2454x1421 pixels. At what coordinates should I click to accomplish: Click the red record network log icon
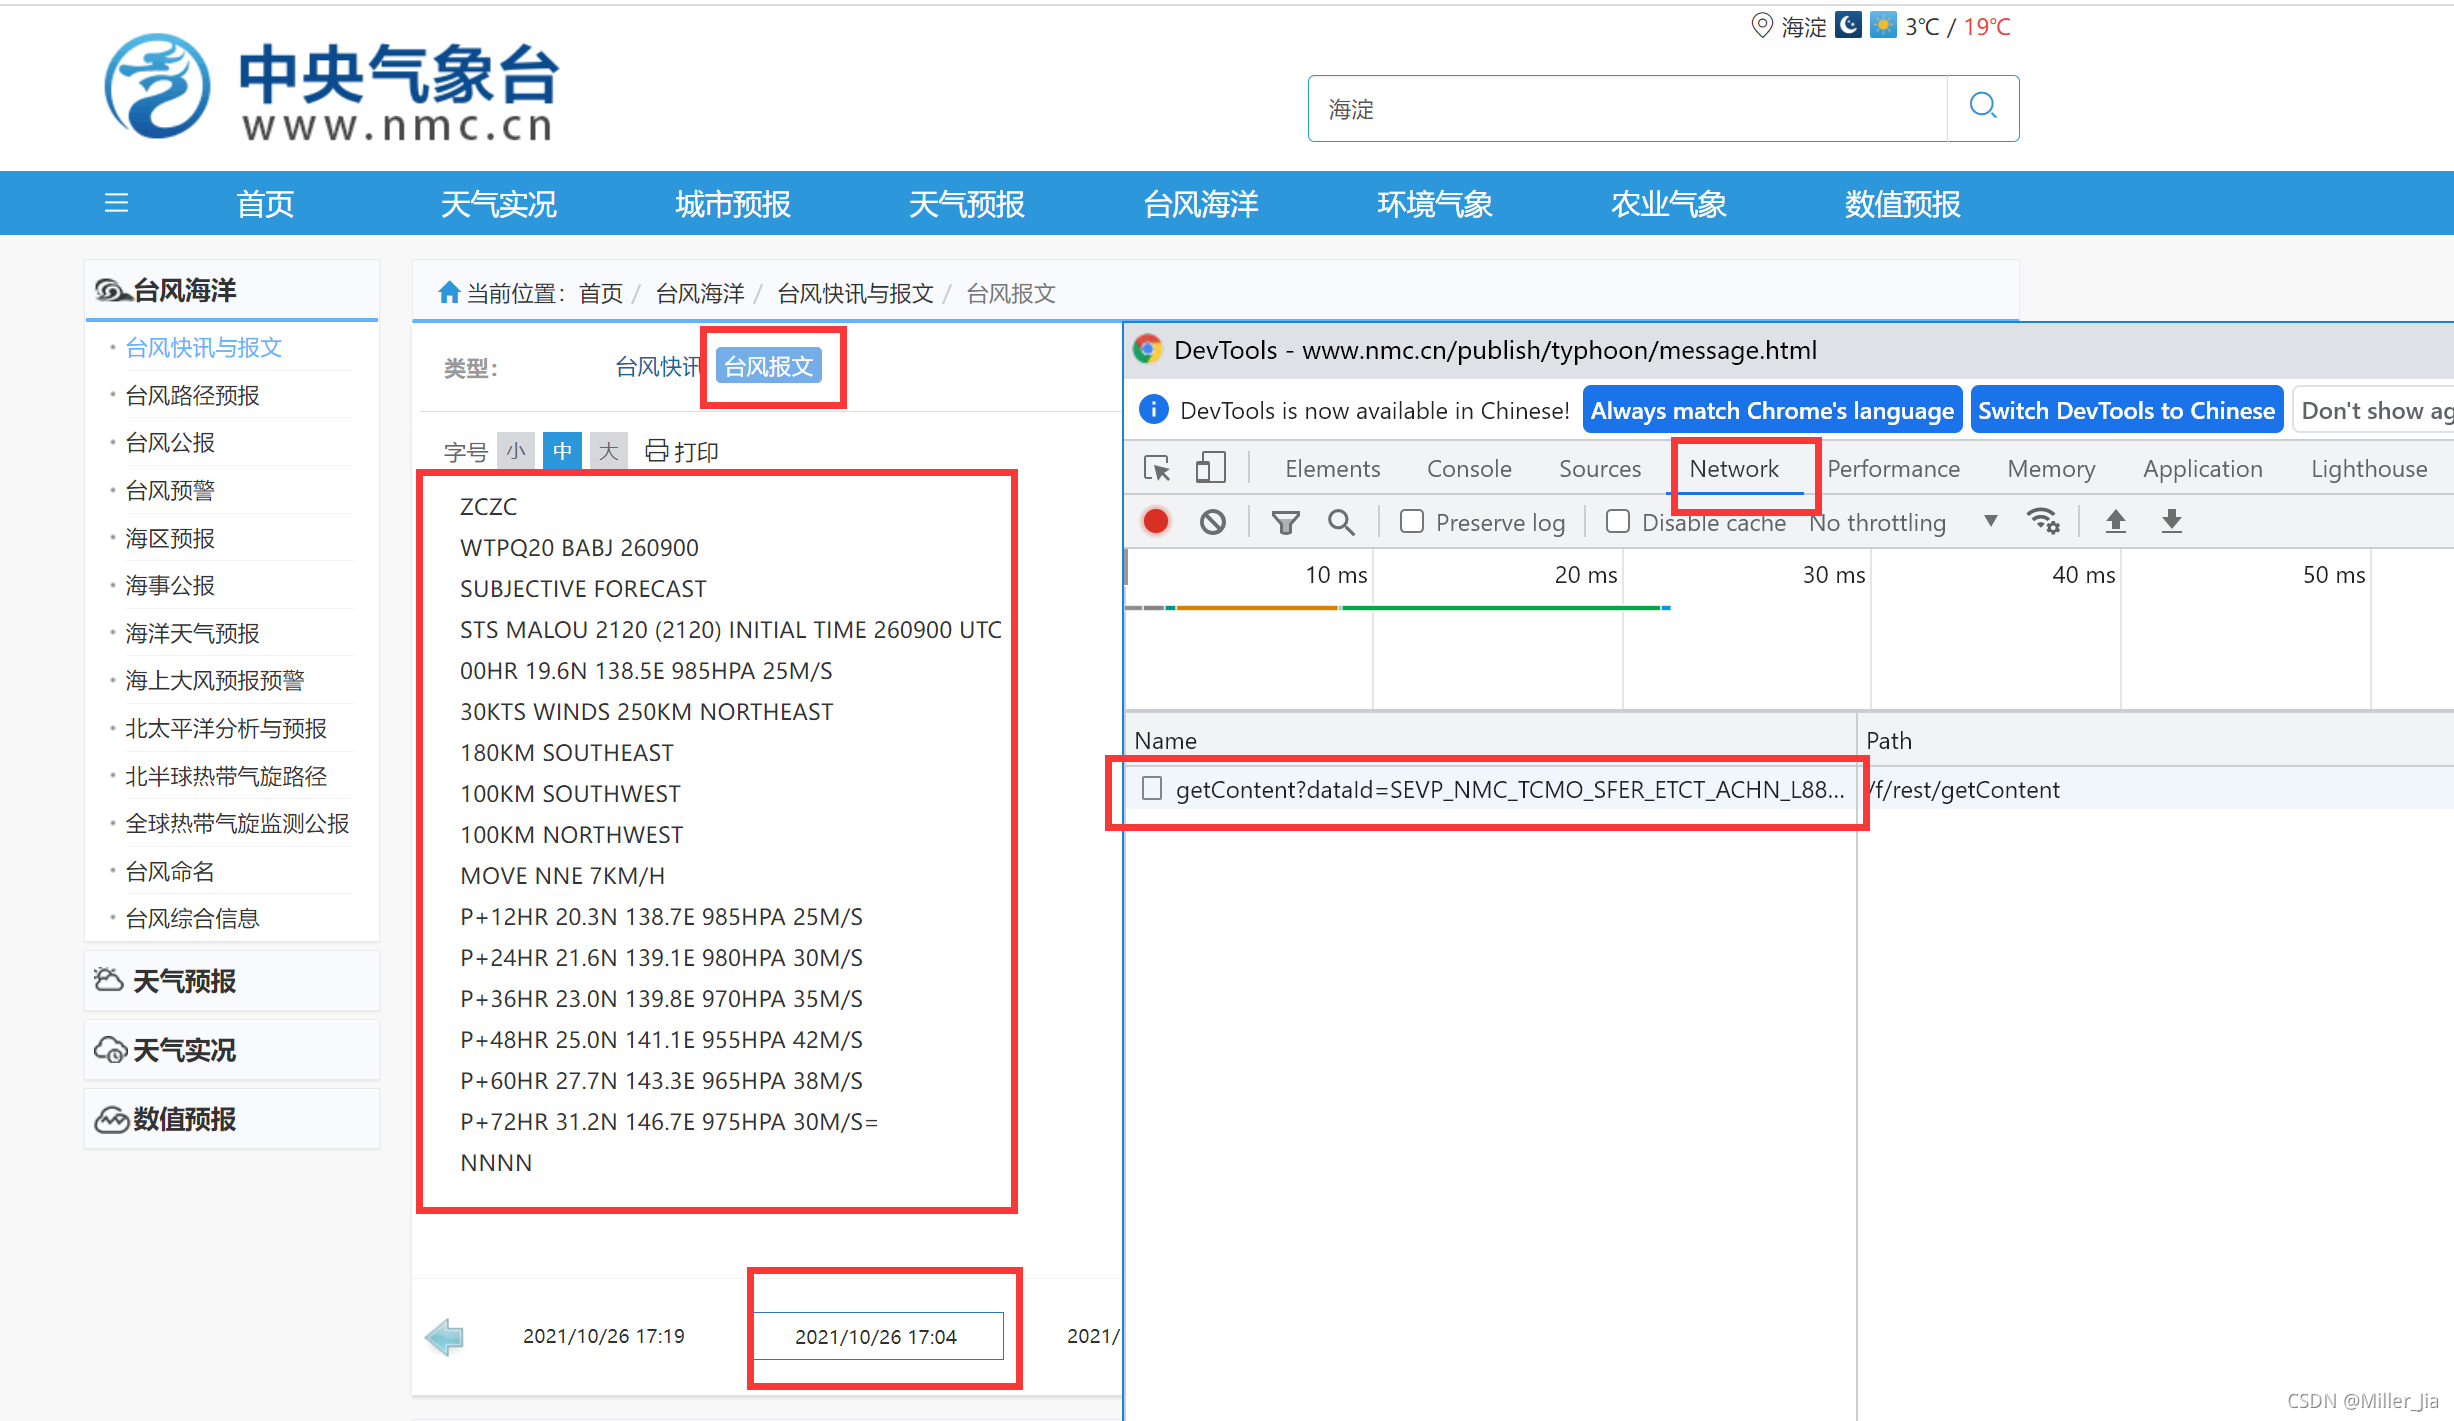click(1156, 521)
